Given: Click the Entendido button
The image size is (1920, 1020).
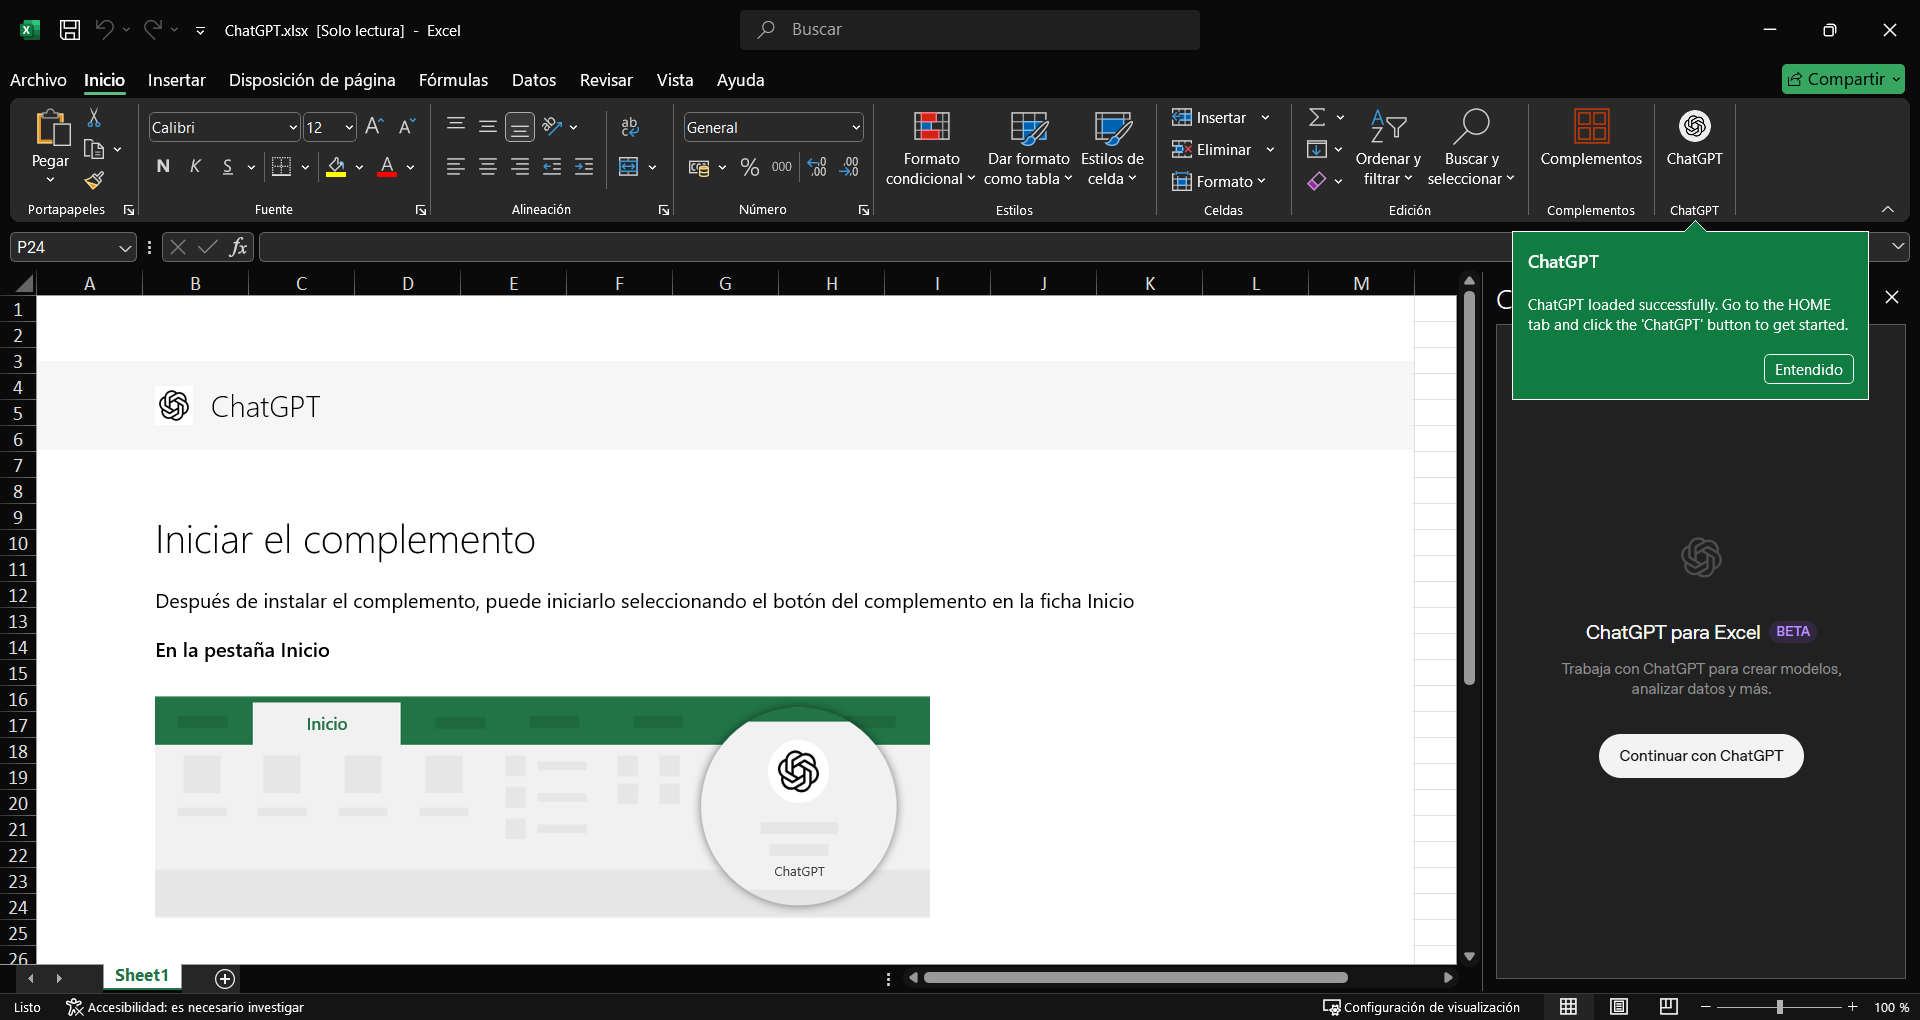Looking at the screenshot, I should coord(1808,369).
